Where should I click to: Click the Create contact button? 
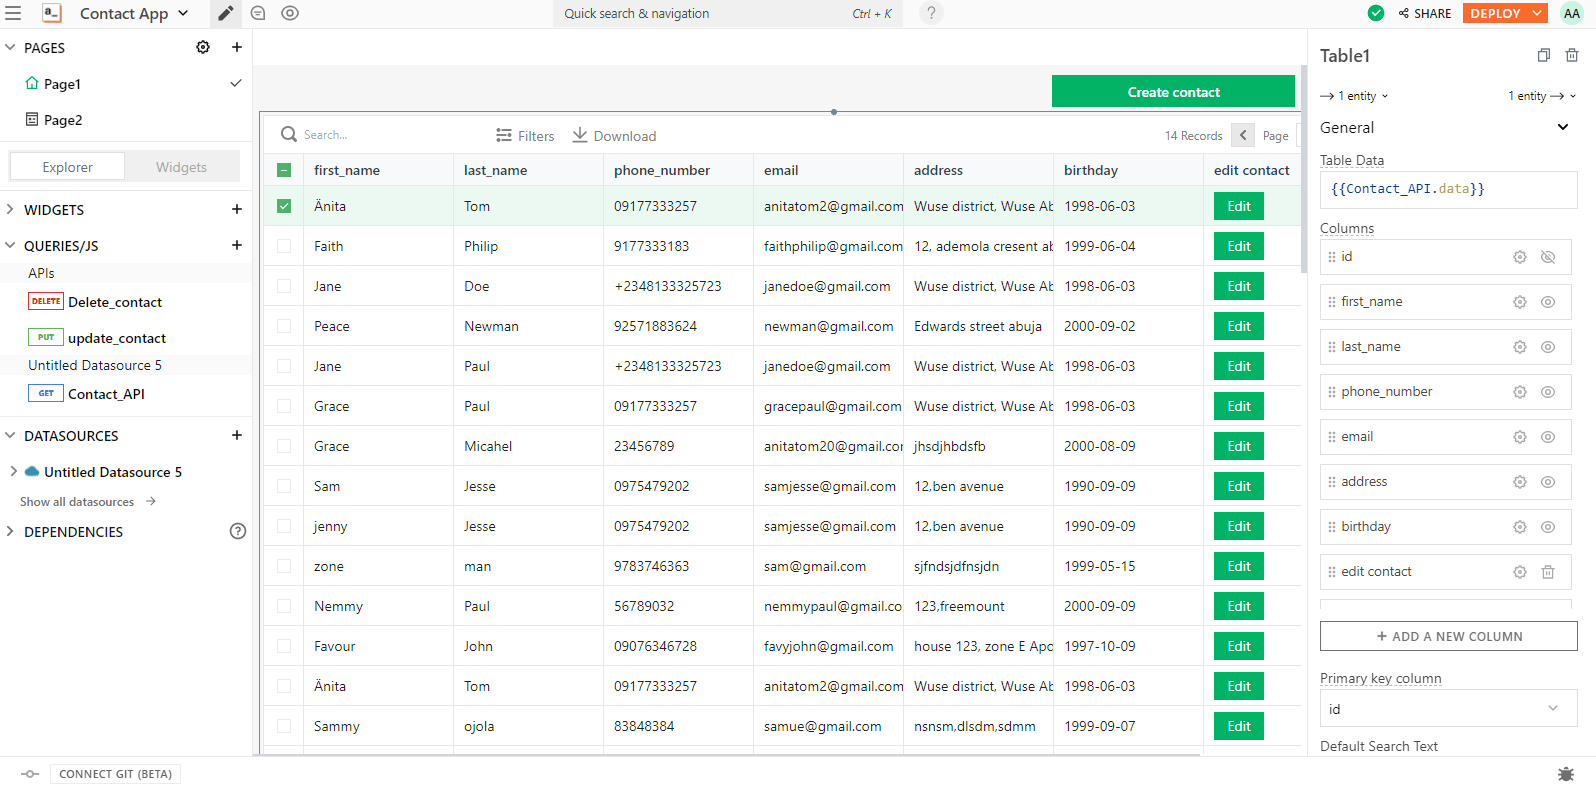click(x=1173, y=92)
